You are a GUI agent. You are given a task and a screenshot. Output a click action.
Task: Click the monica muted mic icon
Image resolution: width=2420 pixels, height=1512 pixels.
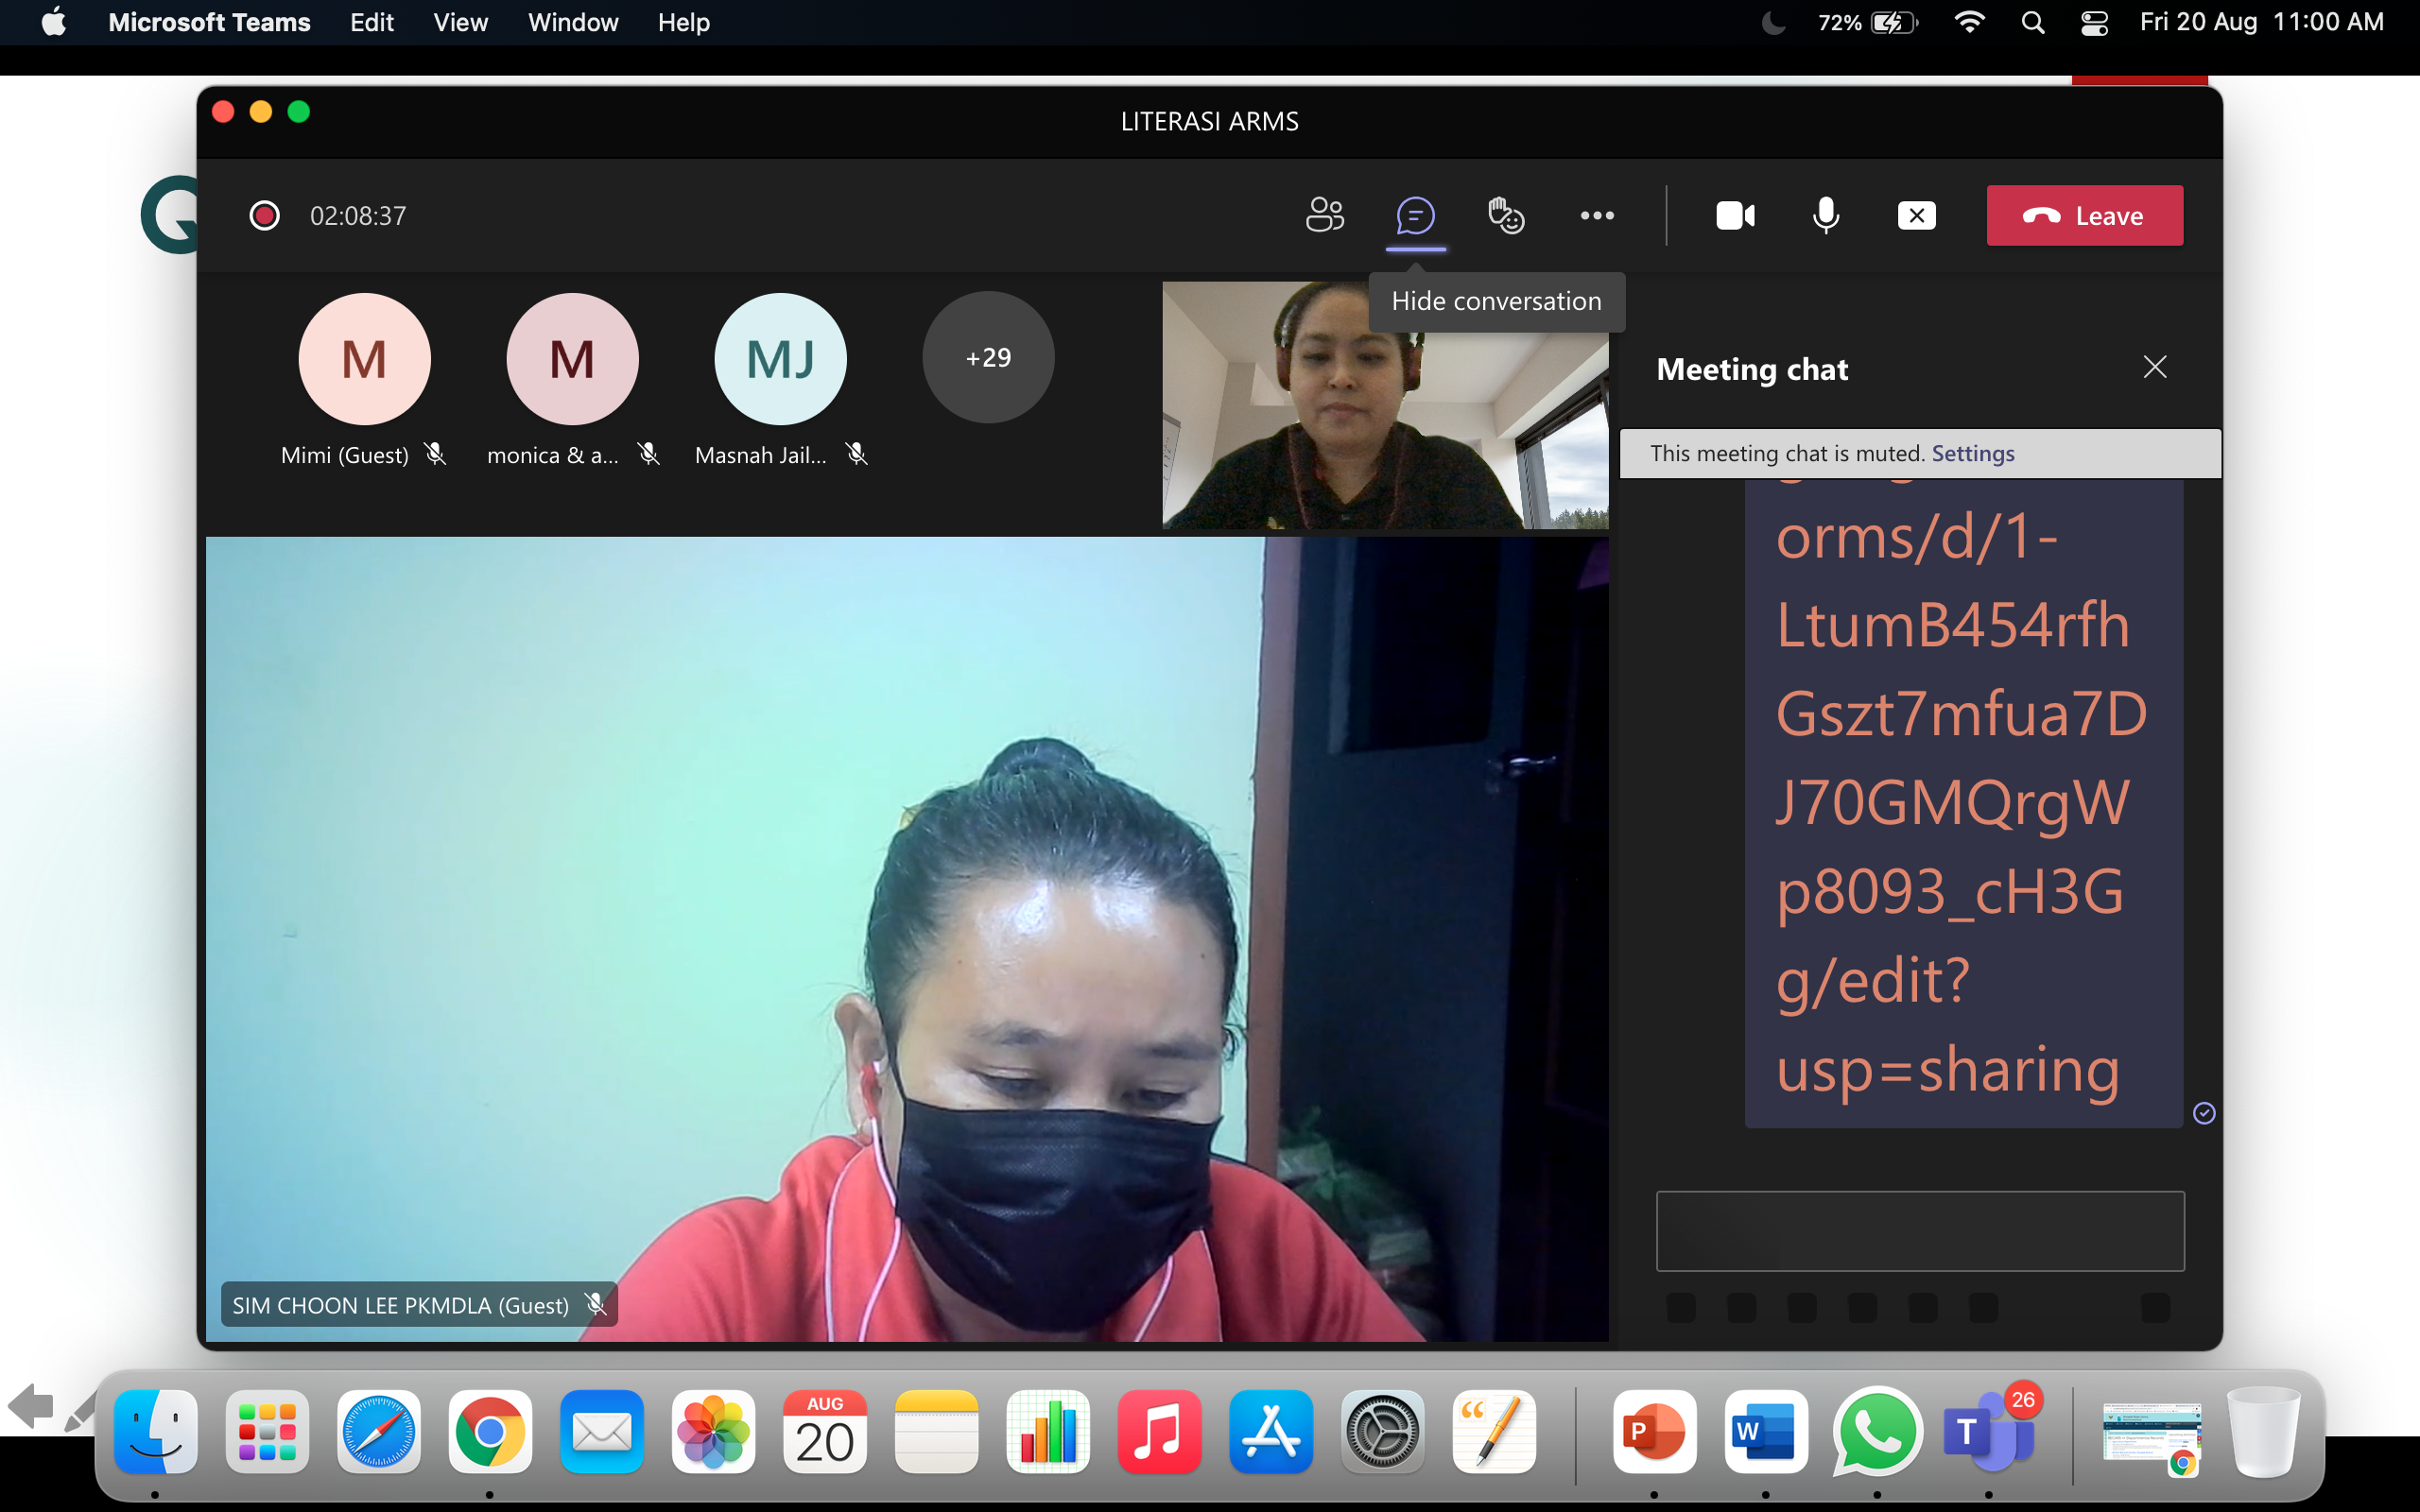[649, 454]
